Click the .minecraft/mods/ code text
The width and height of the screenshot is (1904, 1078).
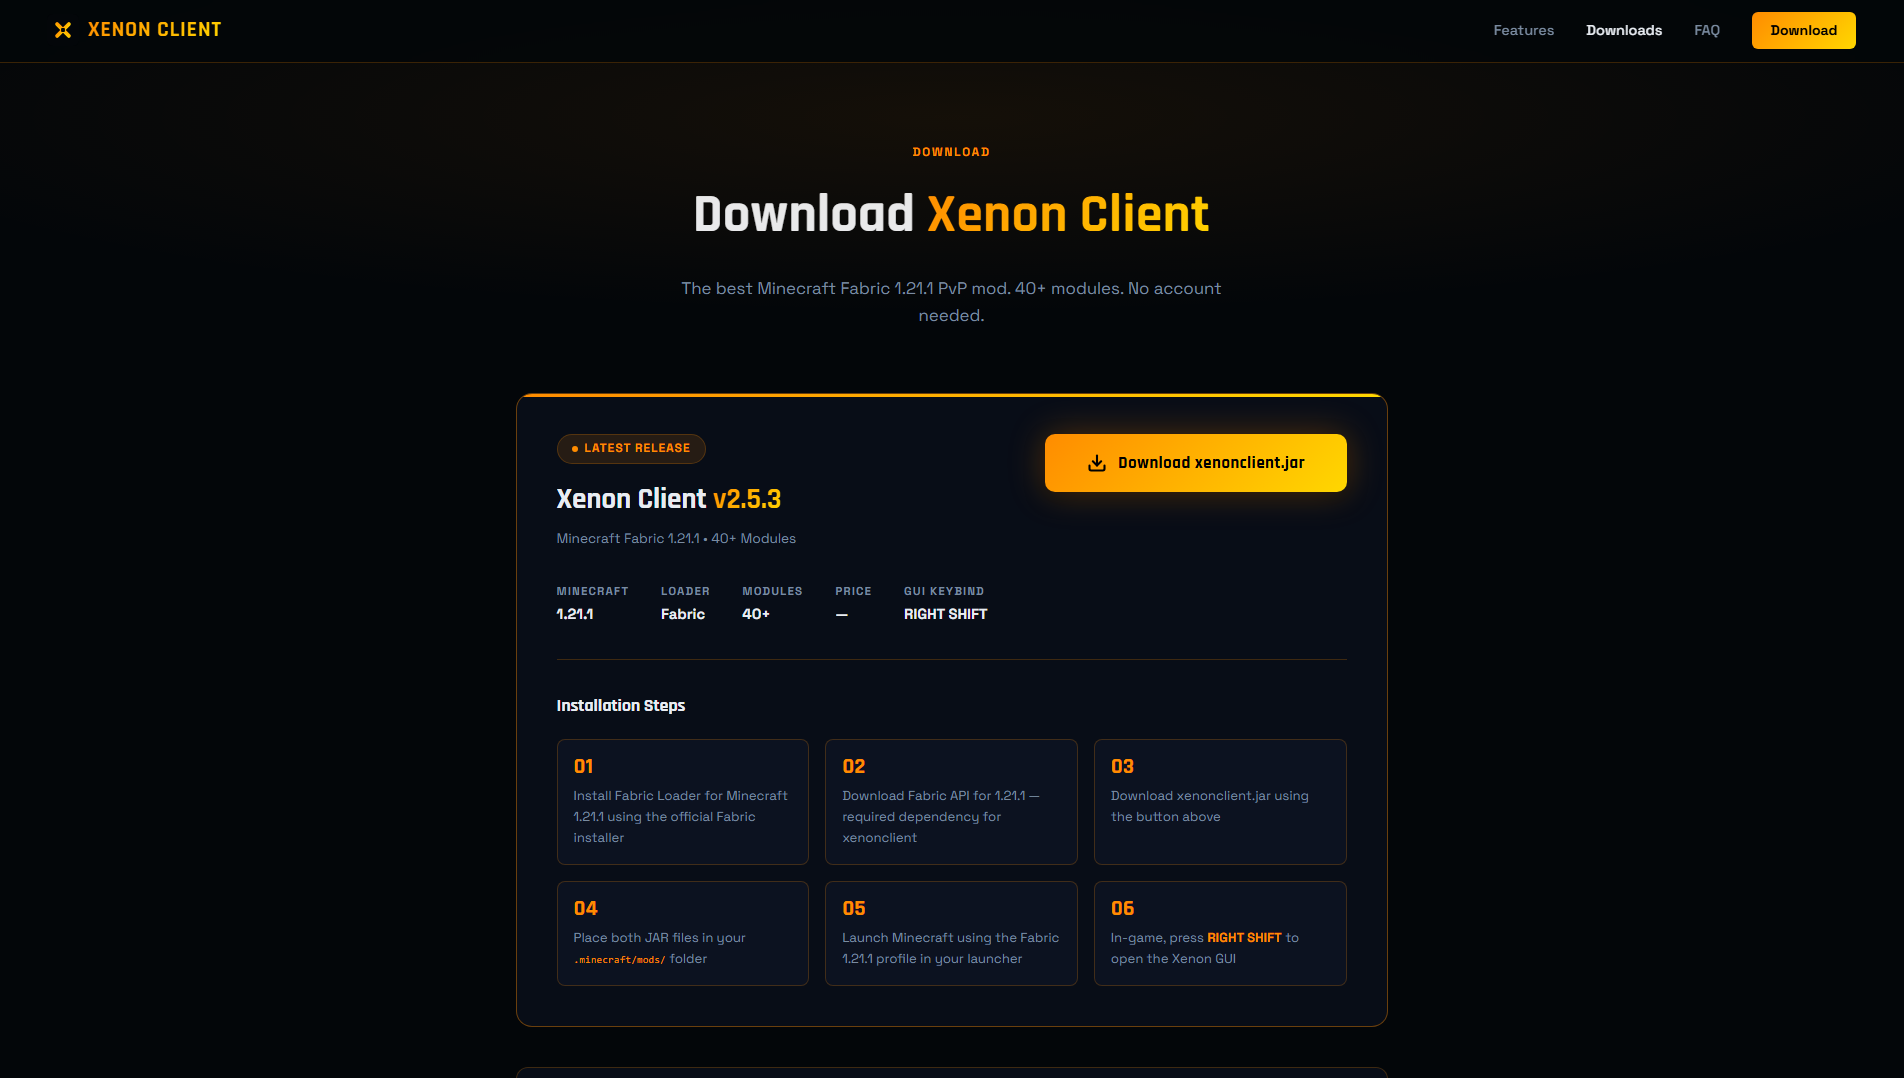coord(619,960)
